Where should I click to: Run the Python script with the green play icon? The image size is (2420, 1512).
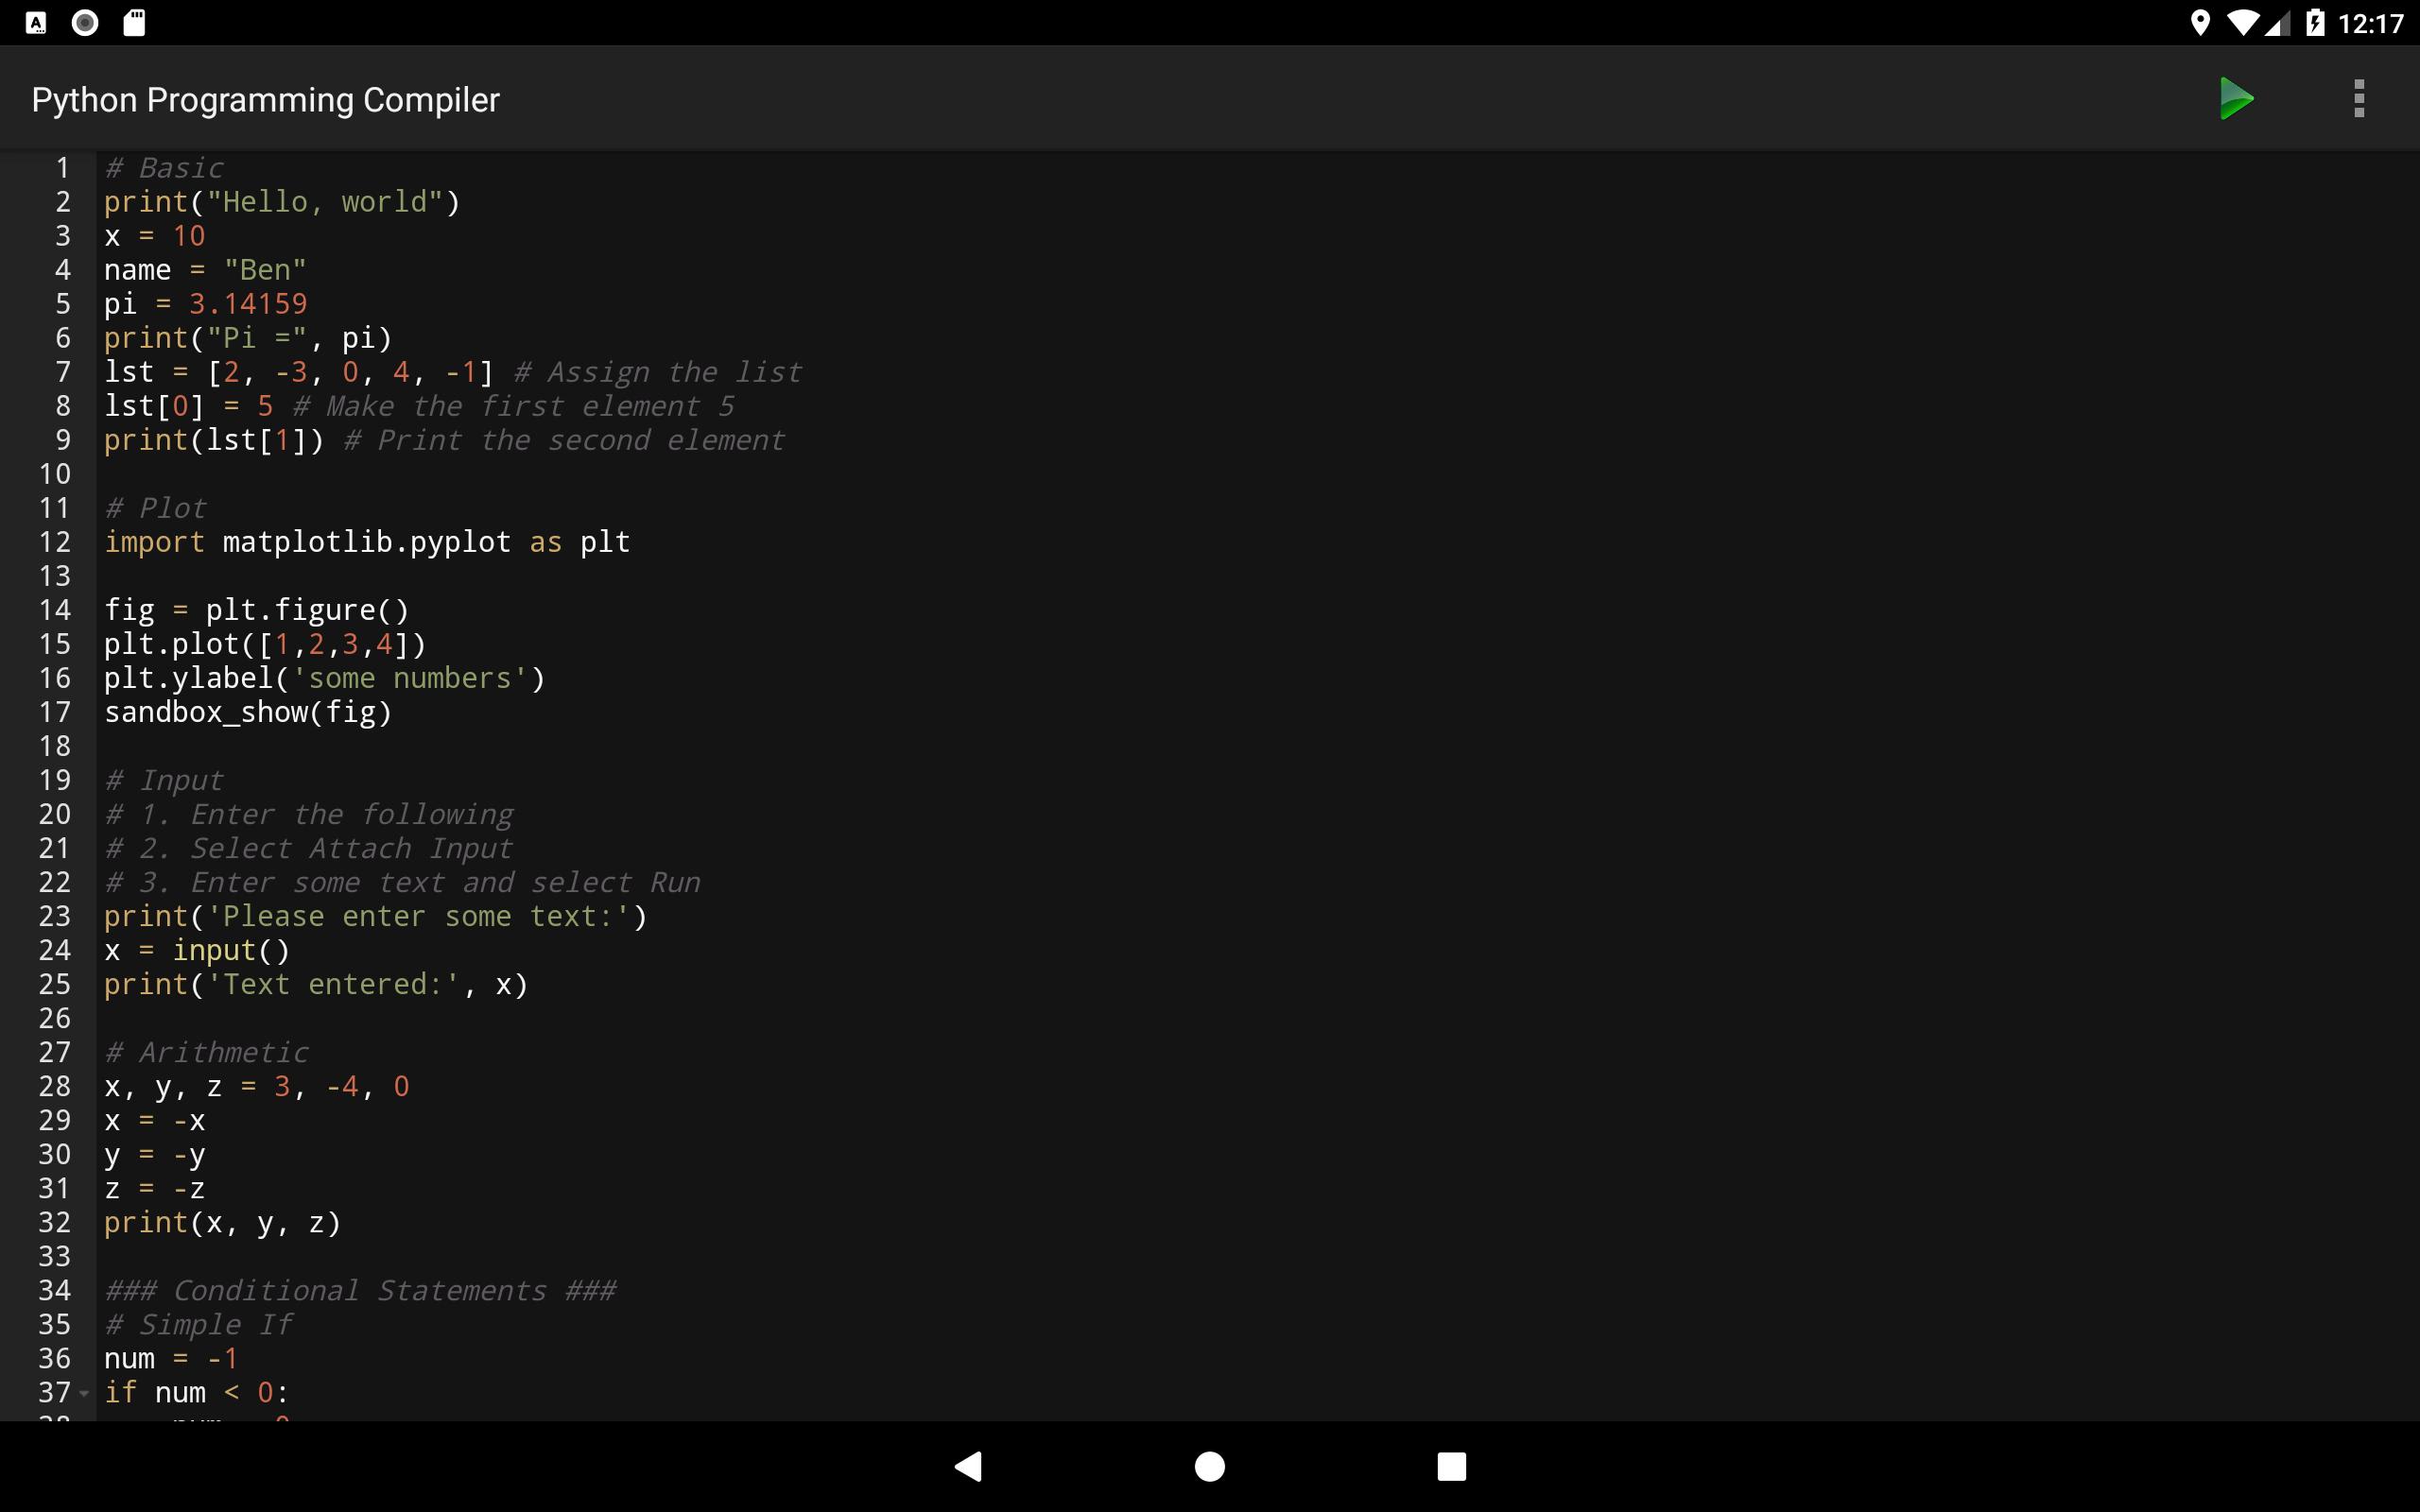(x=2236, y=97)
